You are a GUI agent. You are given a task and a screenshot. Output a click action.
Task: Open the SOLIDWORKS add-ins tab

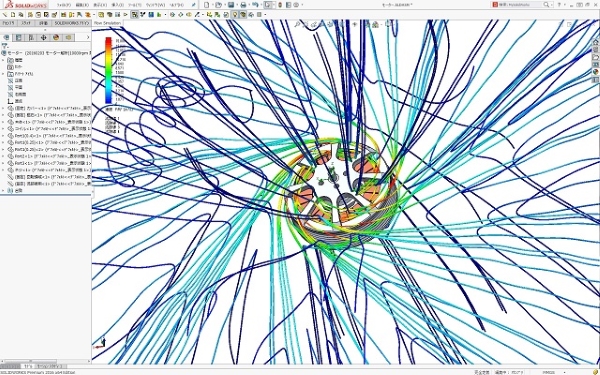pos(71,23)
